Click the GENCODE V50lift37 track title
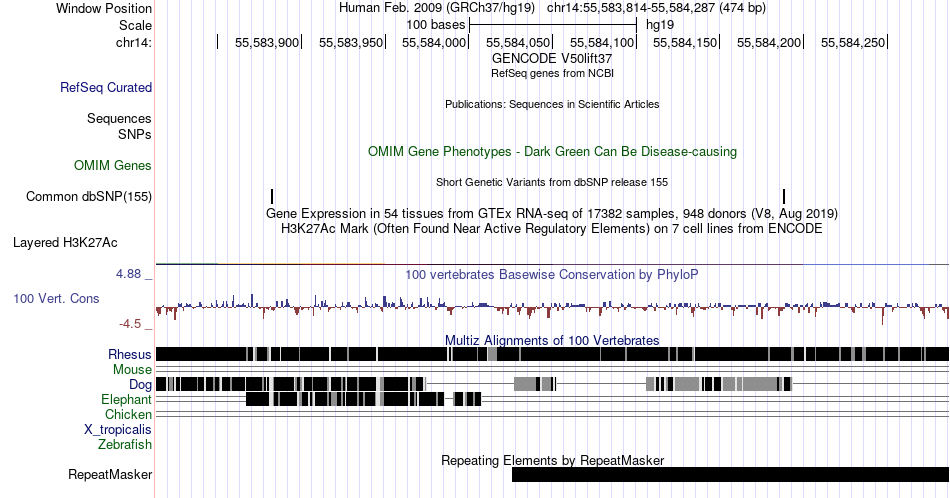Image resolution: width=950 pixels, height=498 pixels. [x=552, y=59]
